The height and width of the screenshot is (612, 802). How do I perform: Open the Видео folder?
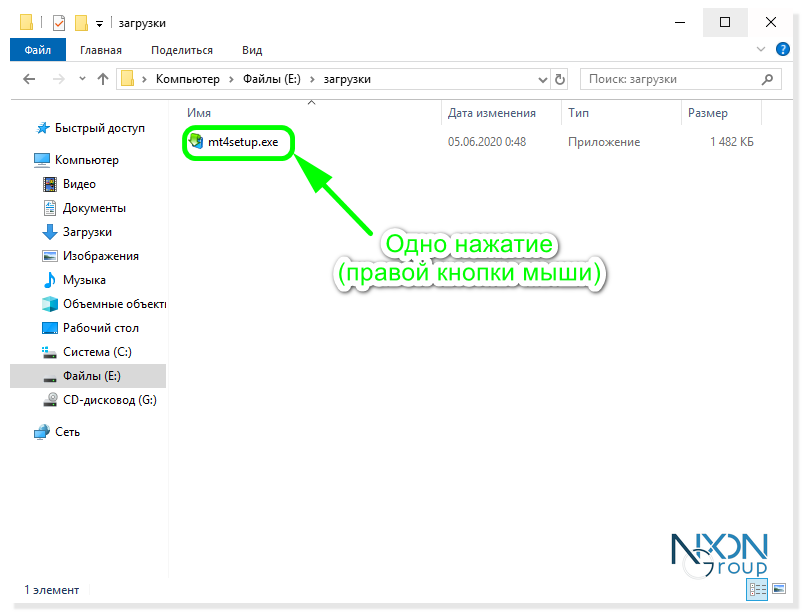coord(79,184)
